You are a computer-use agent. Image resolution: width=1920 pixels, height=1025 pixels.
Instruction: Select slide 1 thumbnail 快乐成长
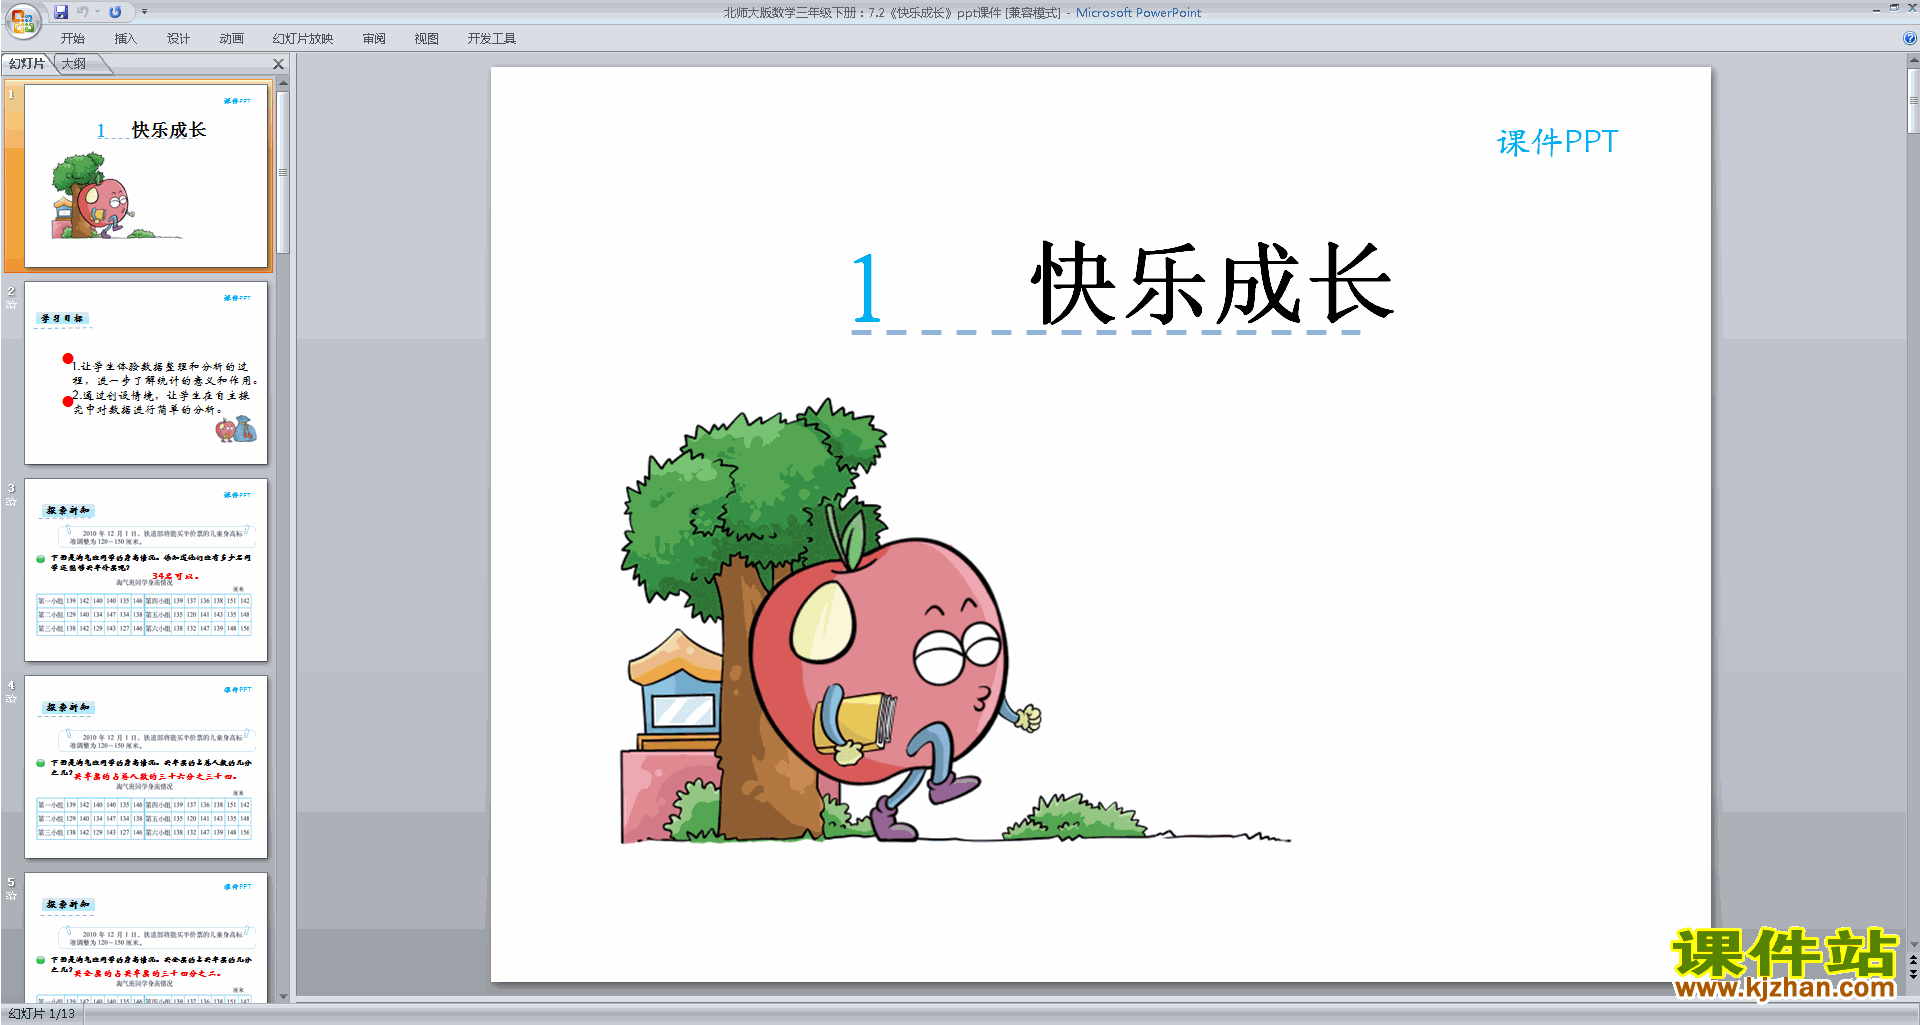tap(146, 176)
